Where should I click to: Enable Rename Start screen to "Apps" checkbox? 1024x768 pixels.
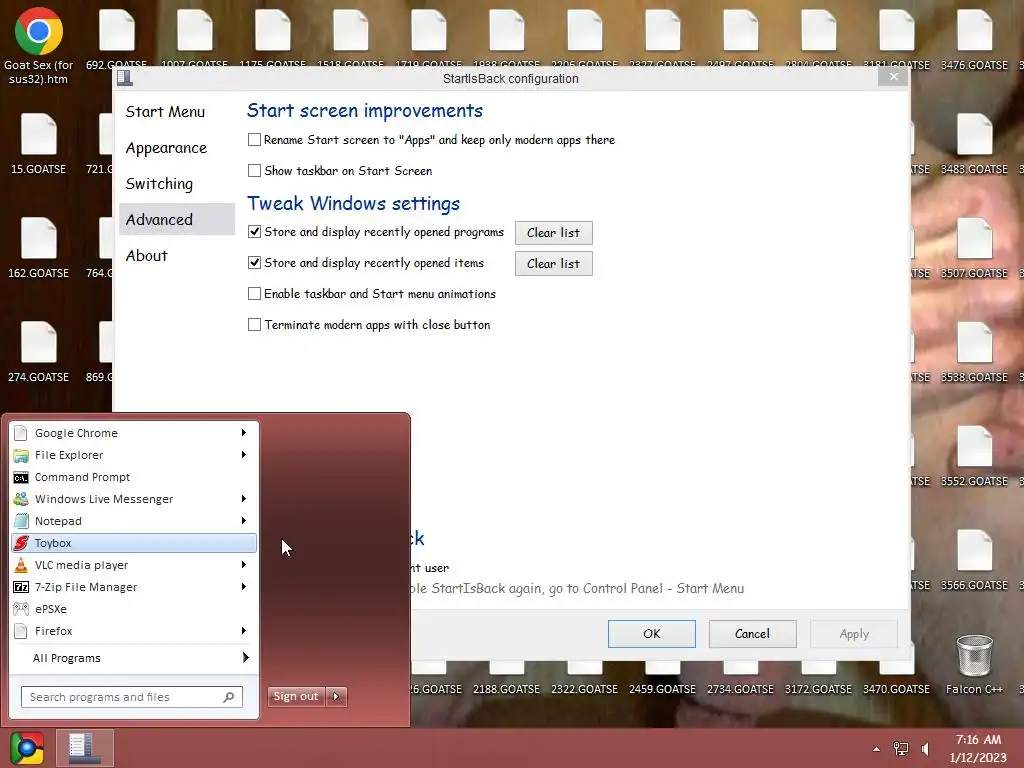click(254, 140)
